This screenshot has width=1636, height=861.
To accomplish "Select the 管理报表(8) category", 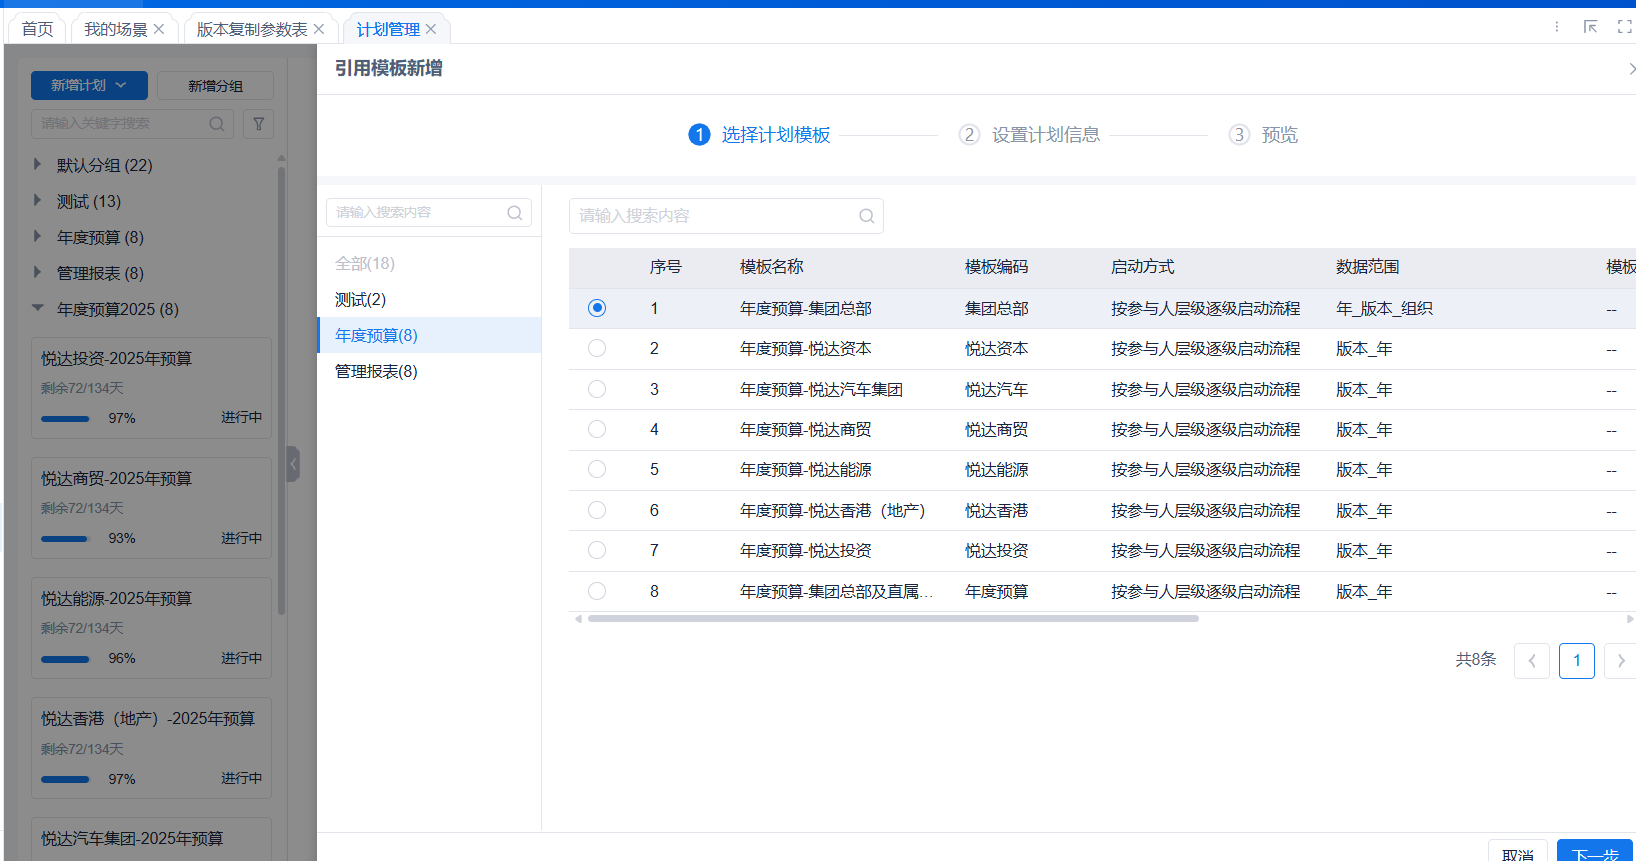I will click(376, 371).
